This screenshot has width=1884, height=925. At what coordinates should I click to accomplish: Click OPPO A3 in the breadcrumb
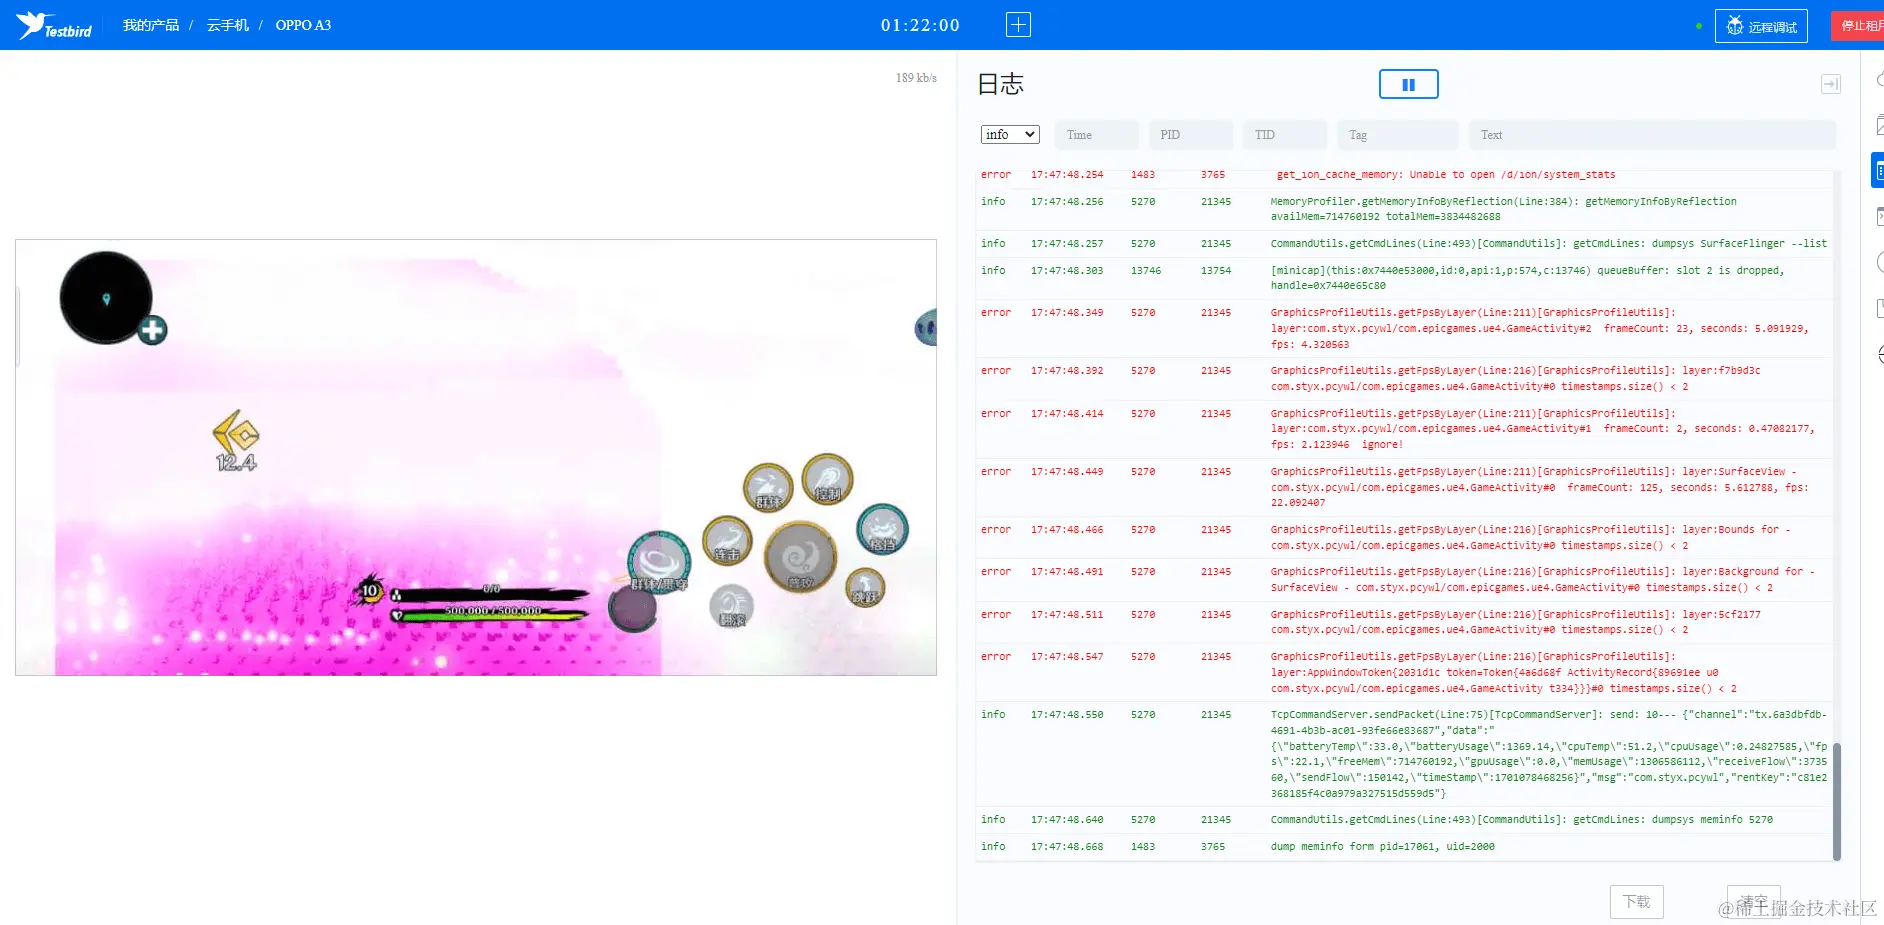click(303, 25)
